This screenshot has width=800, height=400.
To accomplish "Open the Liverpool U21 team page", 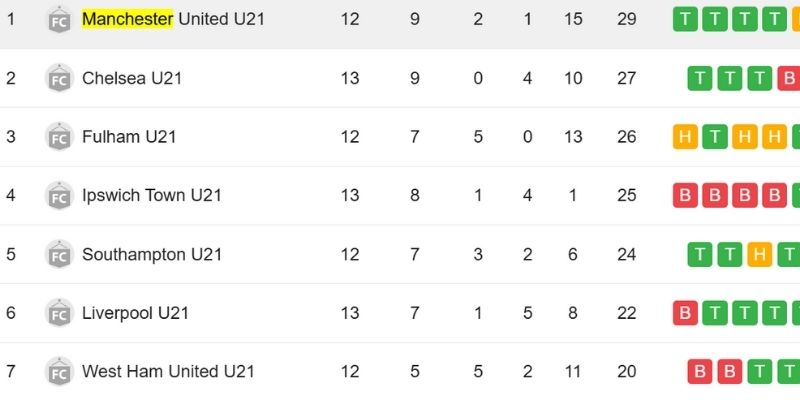I will 135,313.
